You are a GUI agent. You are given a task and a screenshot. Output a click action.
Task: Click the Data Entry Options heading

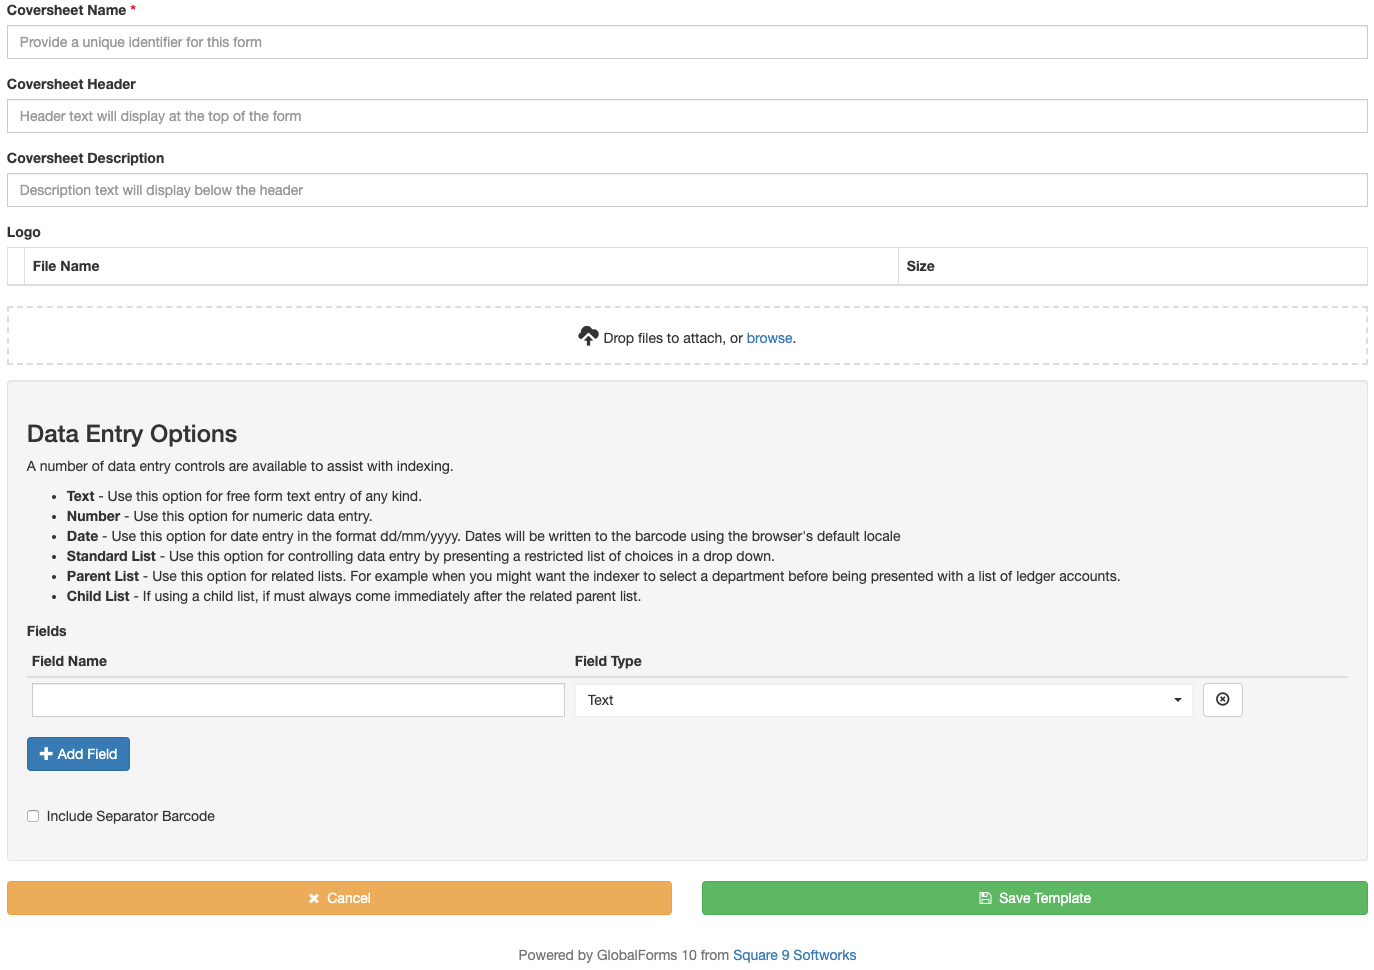click(x=132, y=434)
